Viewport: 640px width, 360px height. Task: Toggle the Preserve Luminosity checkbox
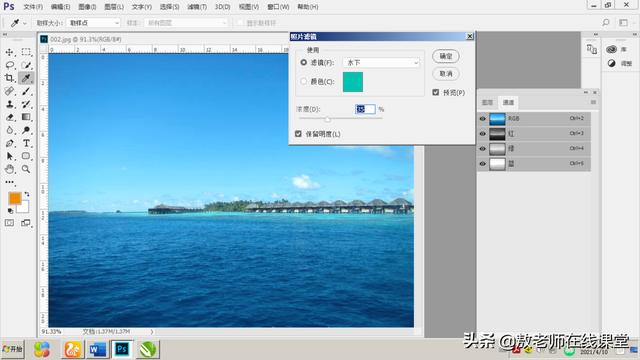click(298, 134)
